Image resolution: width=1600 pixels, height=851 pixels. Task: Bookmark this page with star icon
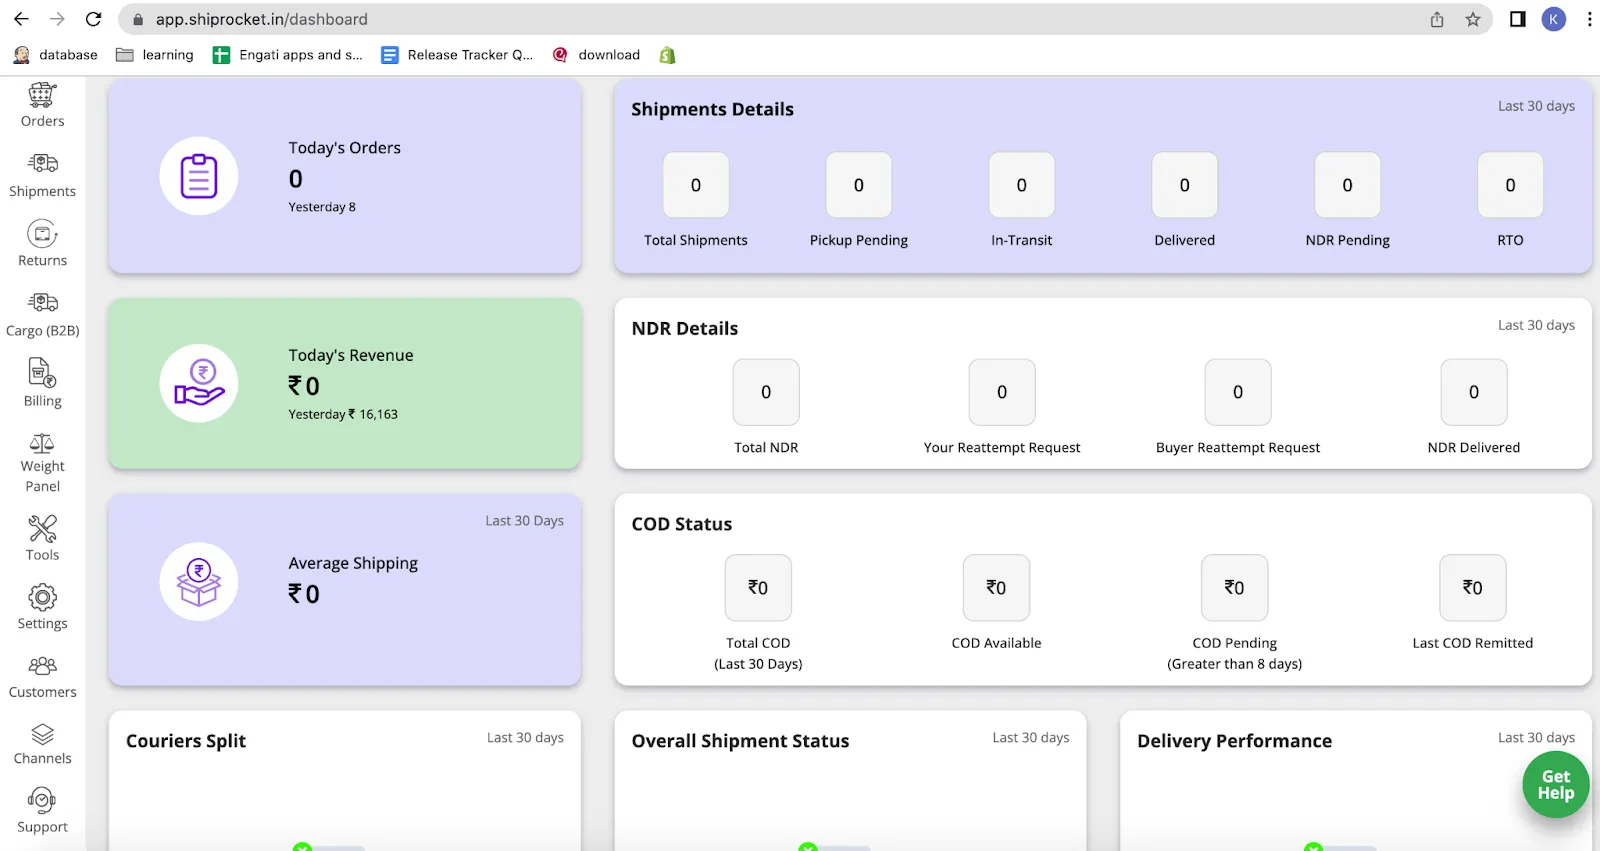(1473, 19)
